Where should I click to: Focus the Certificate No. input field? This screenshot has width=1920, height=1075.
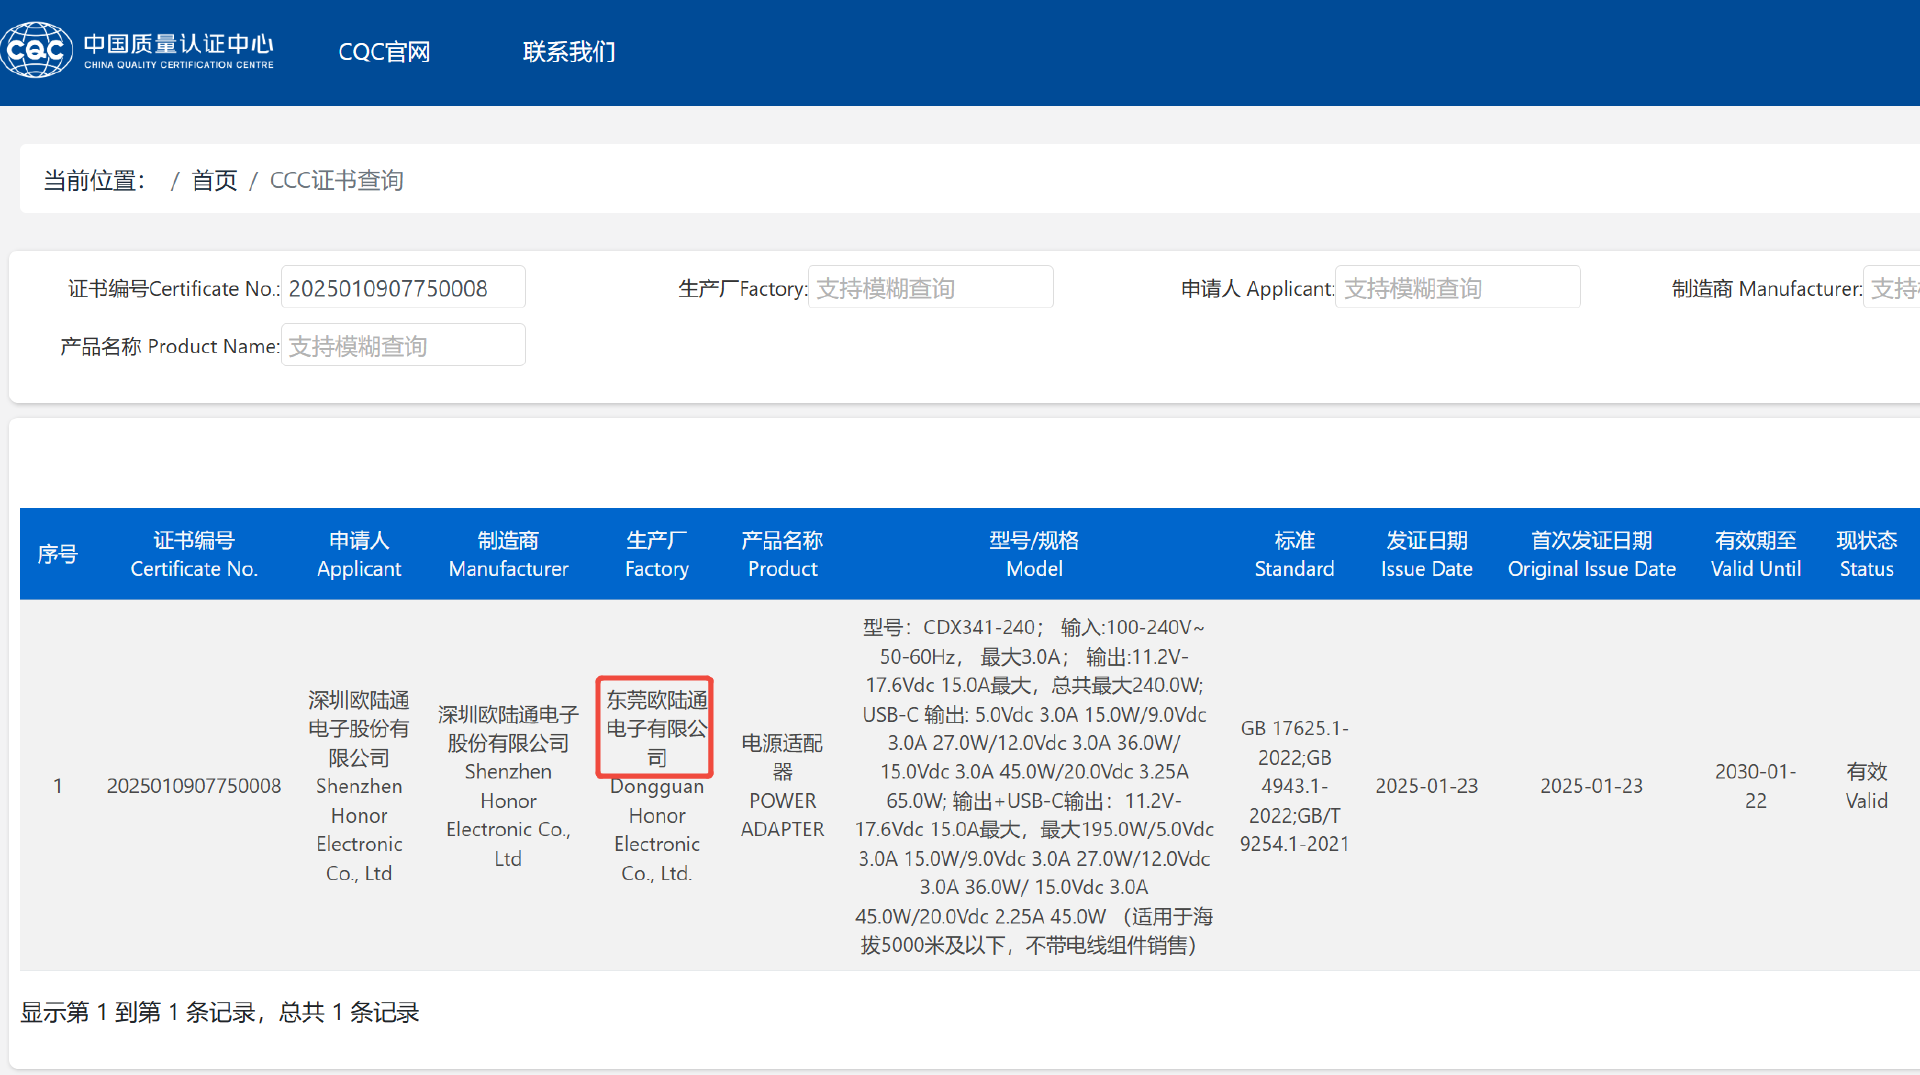[x=403, y=288]
